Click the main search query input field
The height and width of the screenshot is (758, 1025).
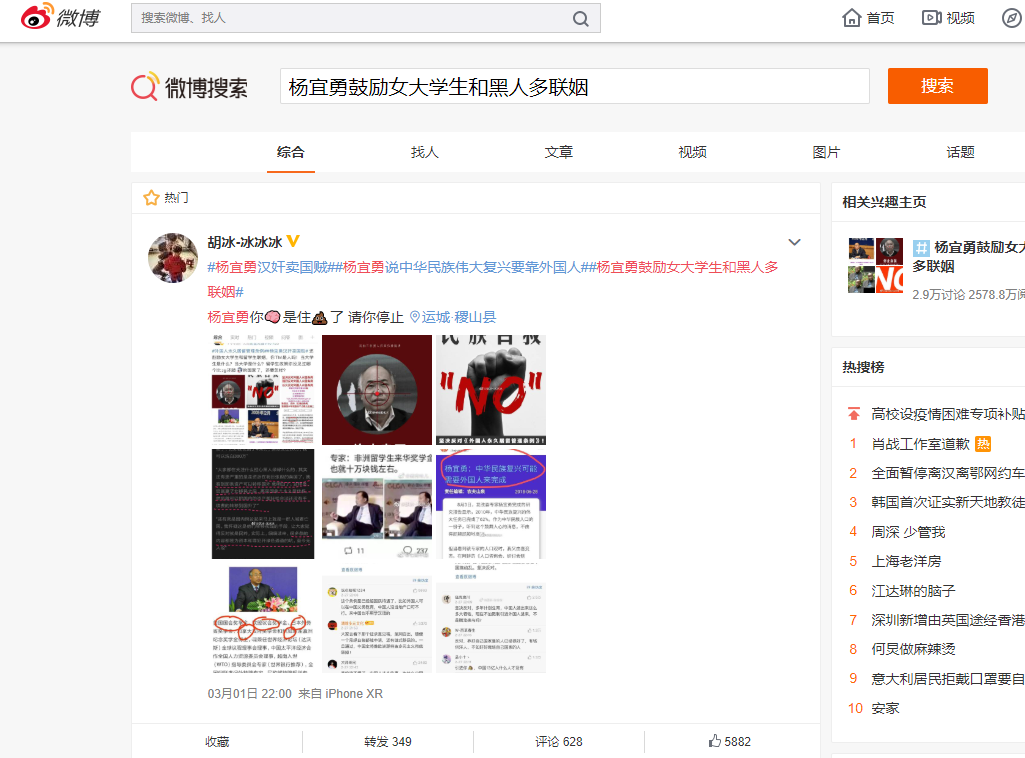click(x=574, y=87)
